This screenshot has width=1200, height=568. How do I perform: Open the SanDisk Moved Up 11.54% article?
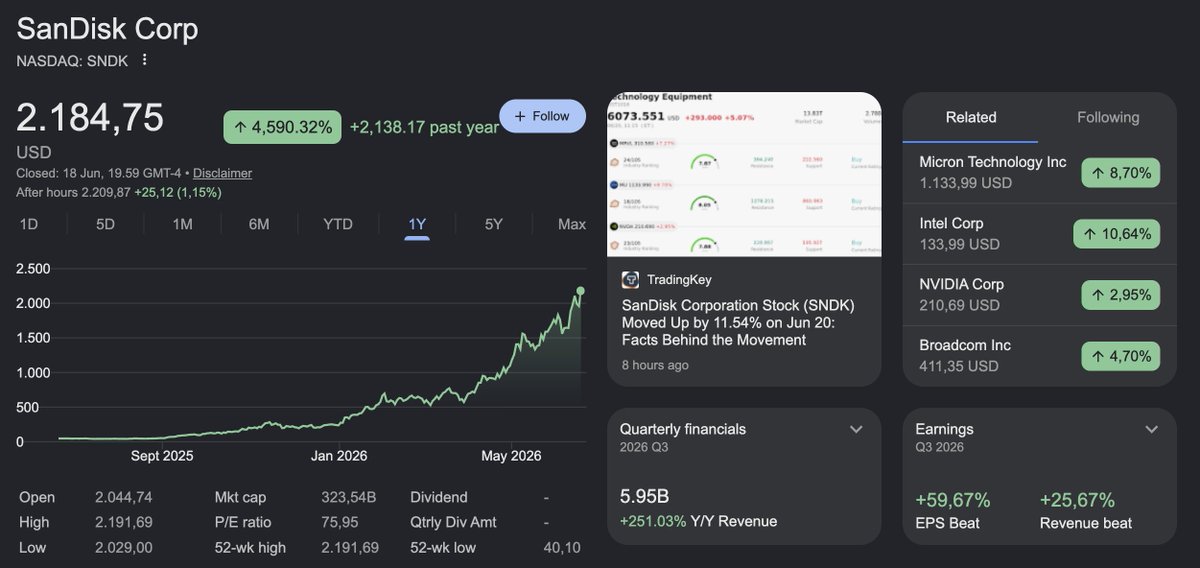coord(738,322)
